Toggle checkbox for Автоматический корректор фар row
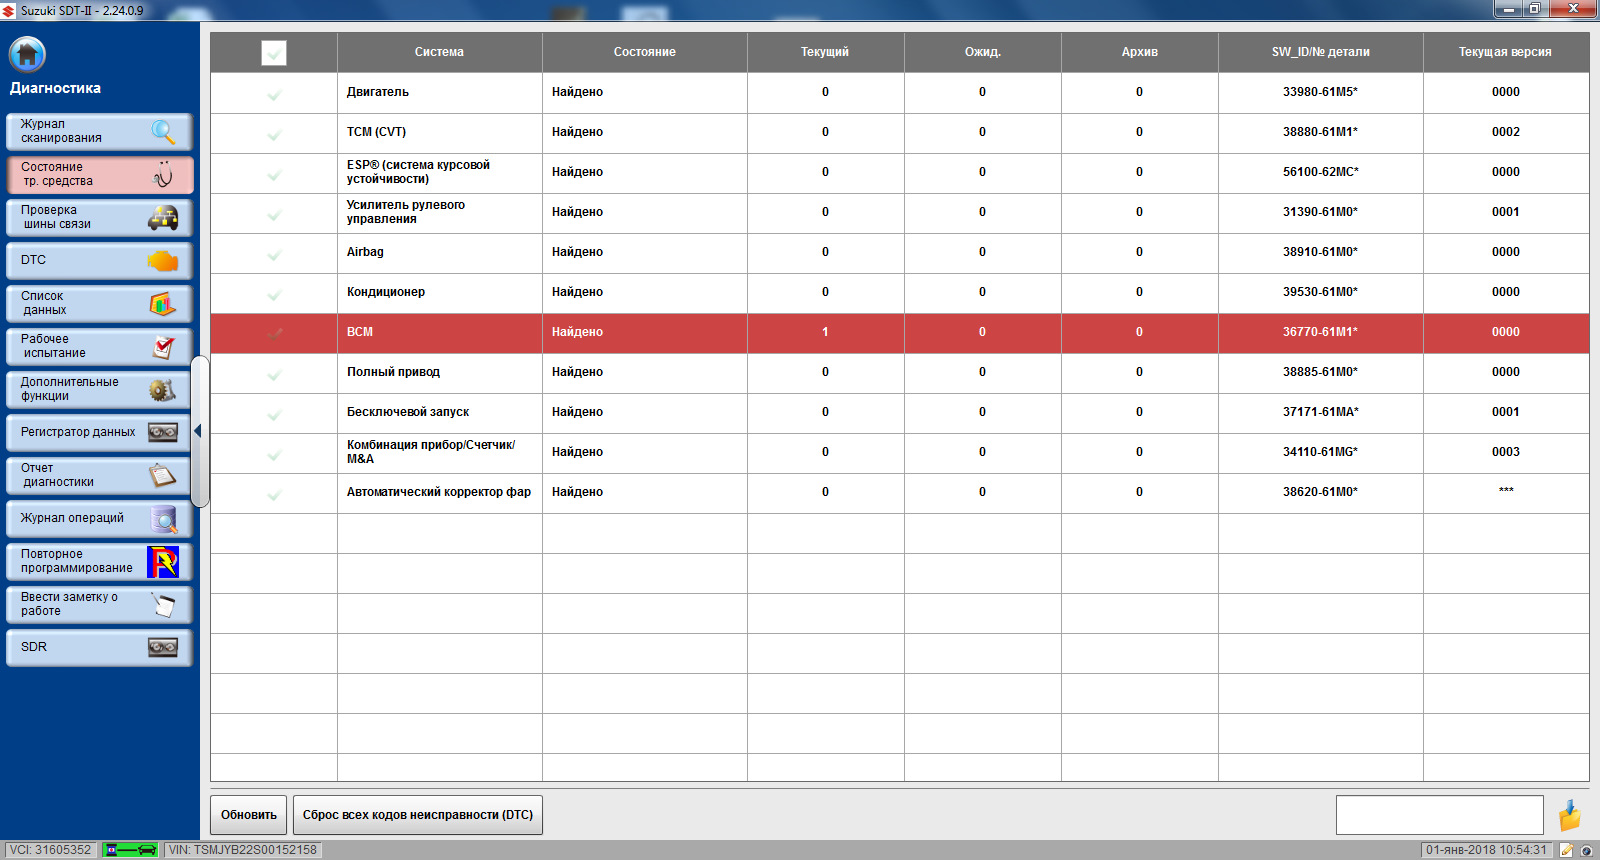The image size is (1600, 860). [274, 493]
